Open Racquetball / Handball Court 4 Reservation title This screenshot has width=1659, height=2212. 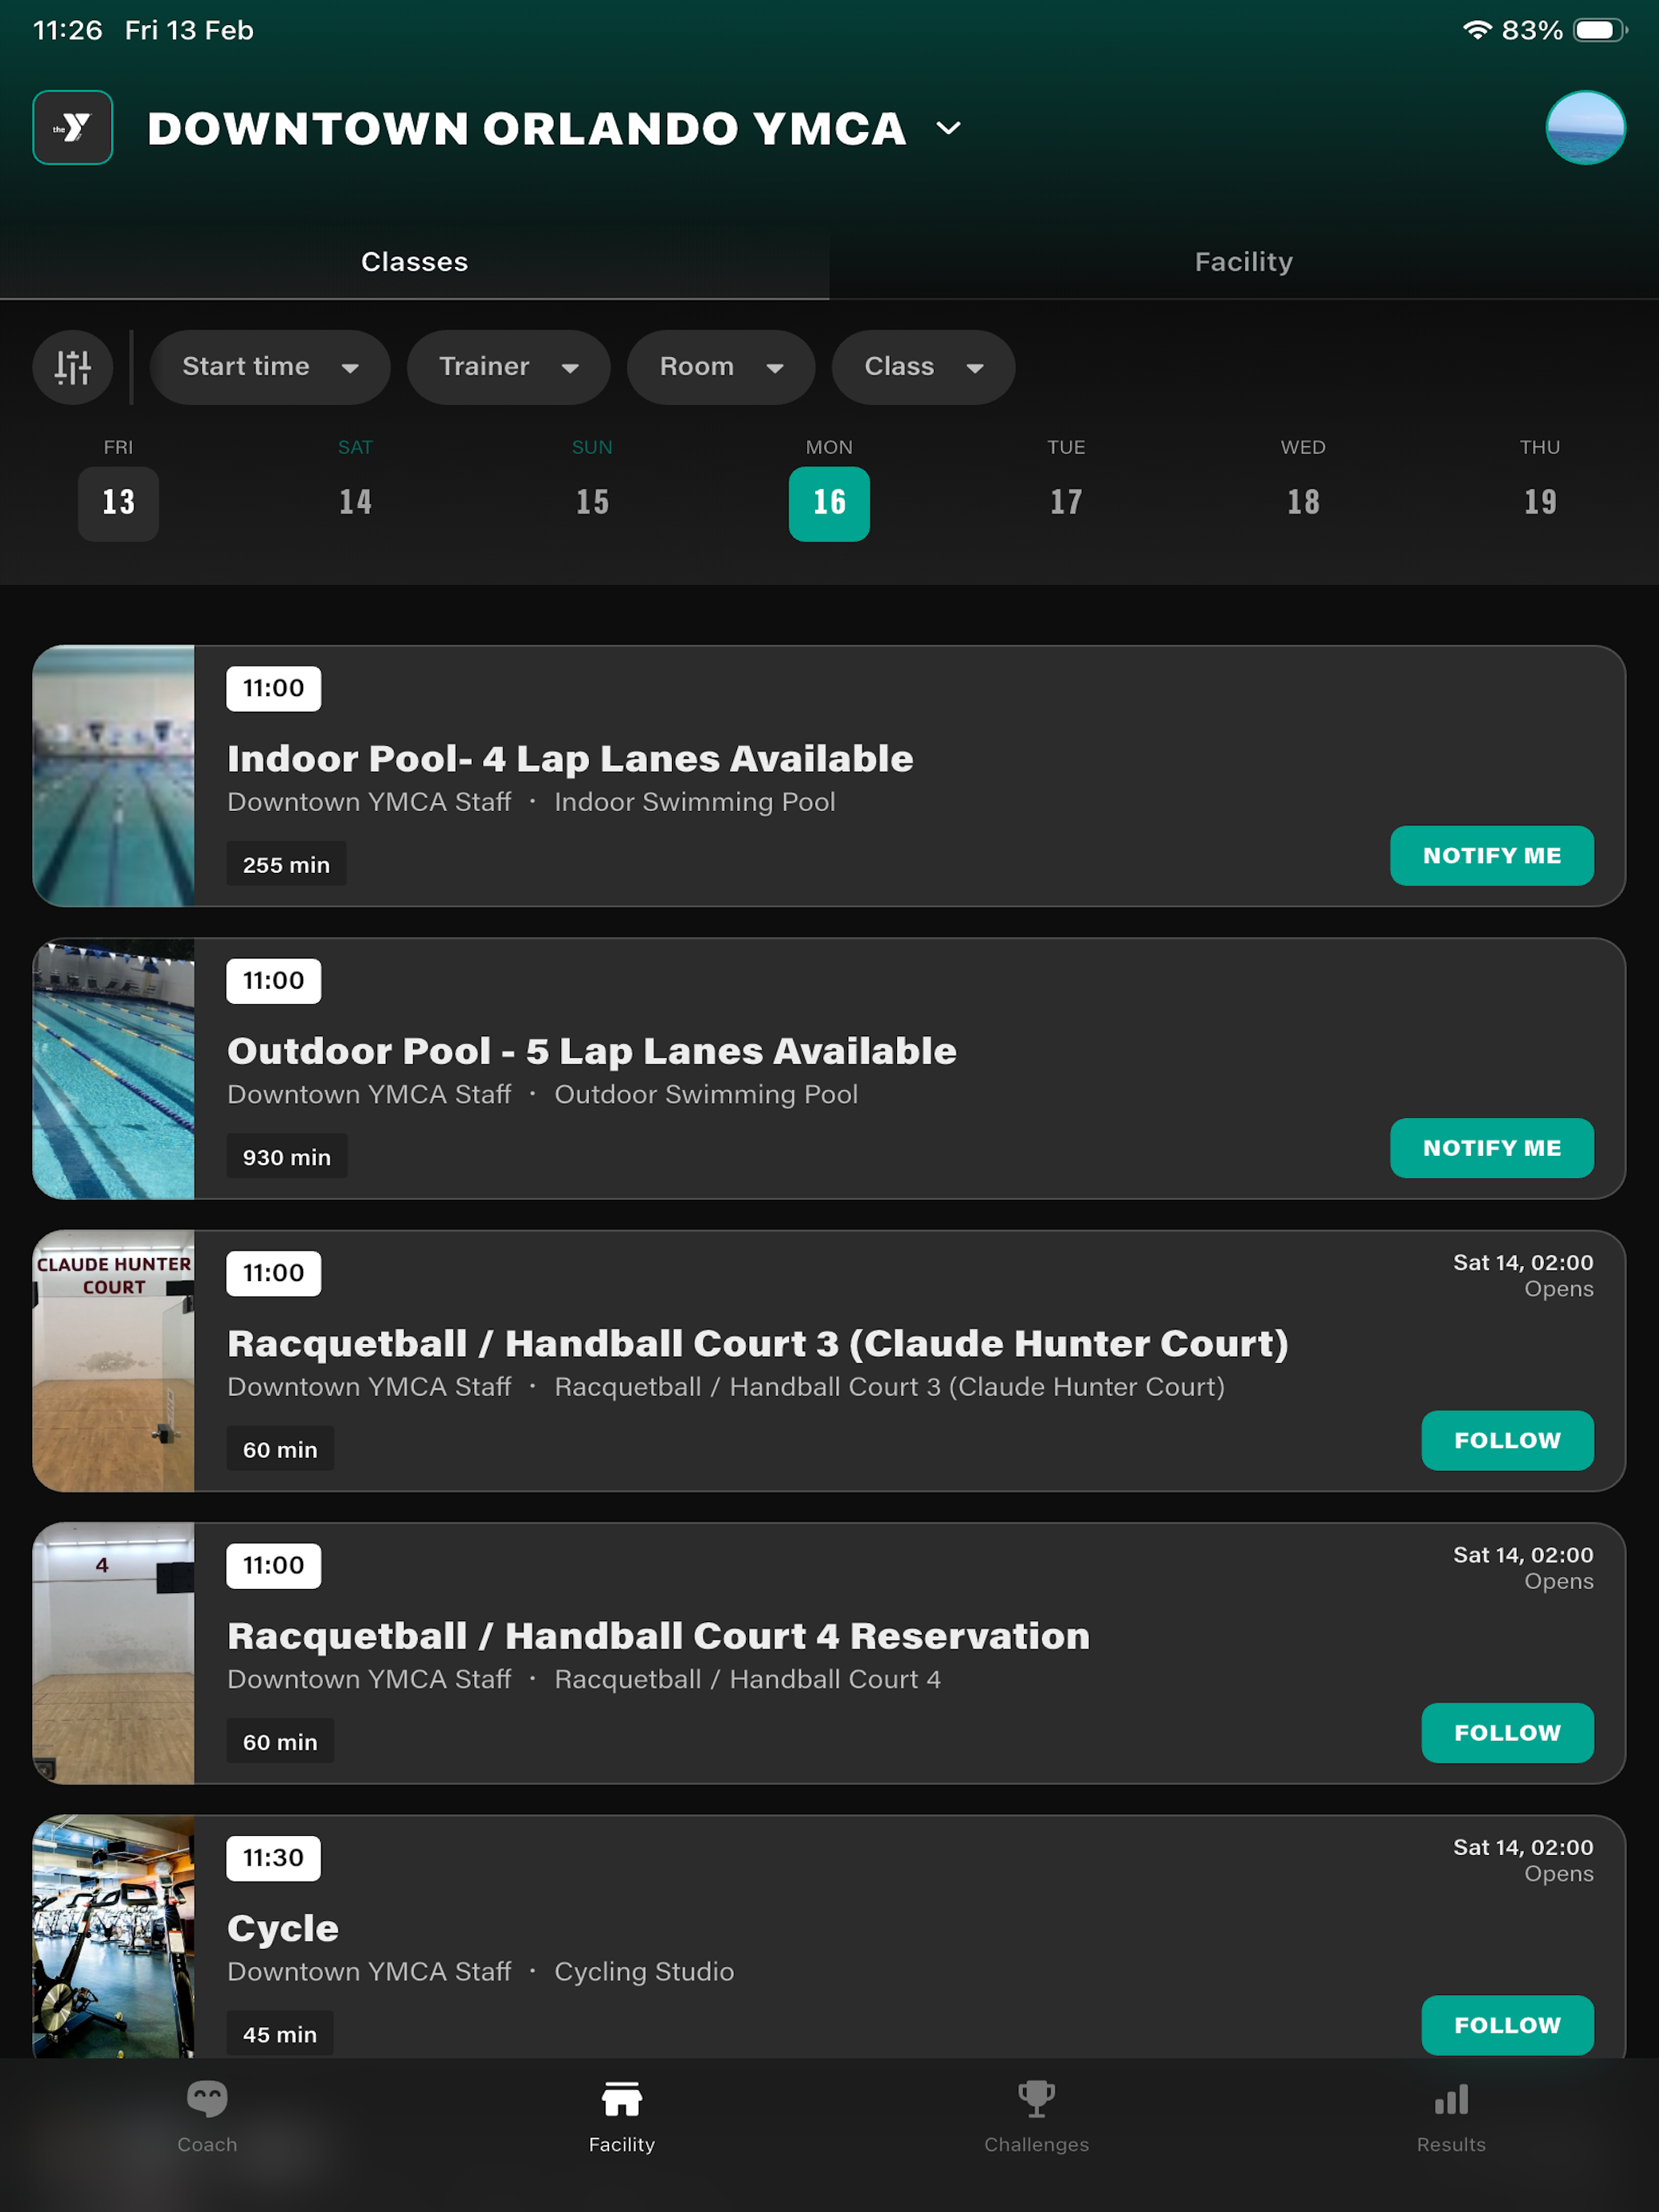point(658,1636)
